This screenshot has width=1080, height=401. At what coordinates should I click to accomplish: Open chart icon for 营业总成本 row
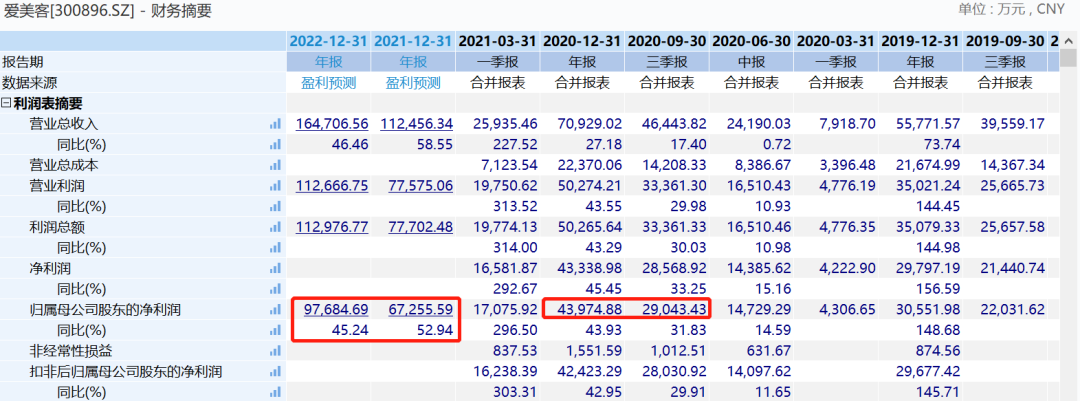[x=276, y=165]
